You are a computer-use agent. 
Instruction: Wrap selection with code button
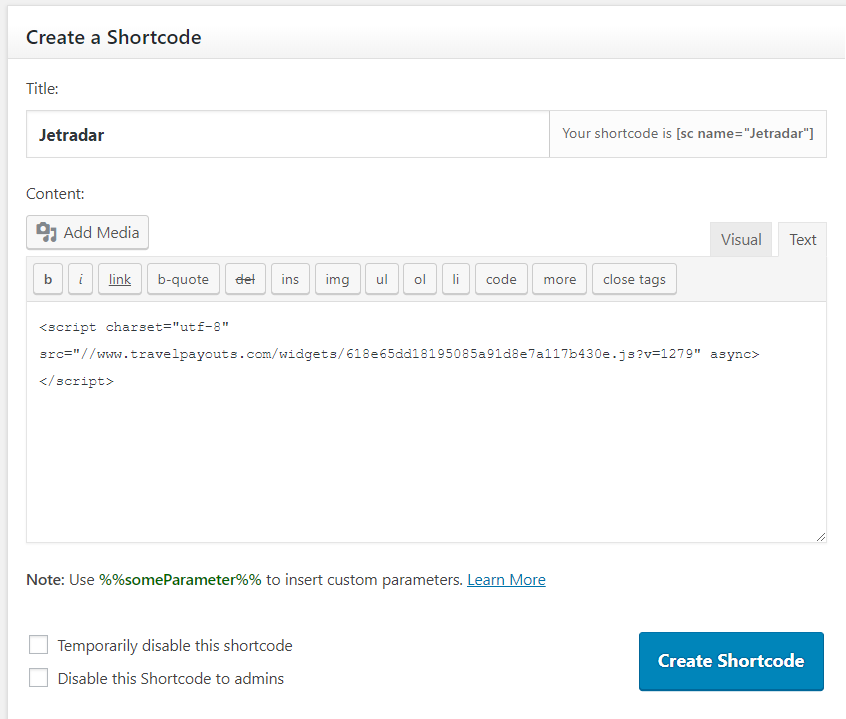[501, 279]
